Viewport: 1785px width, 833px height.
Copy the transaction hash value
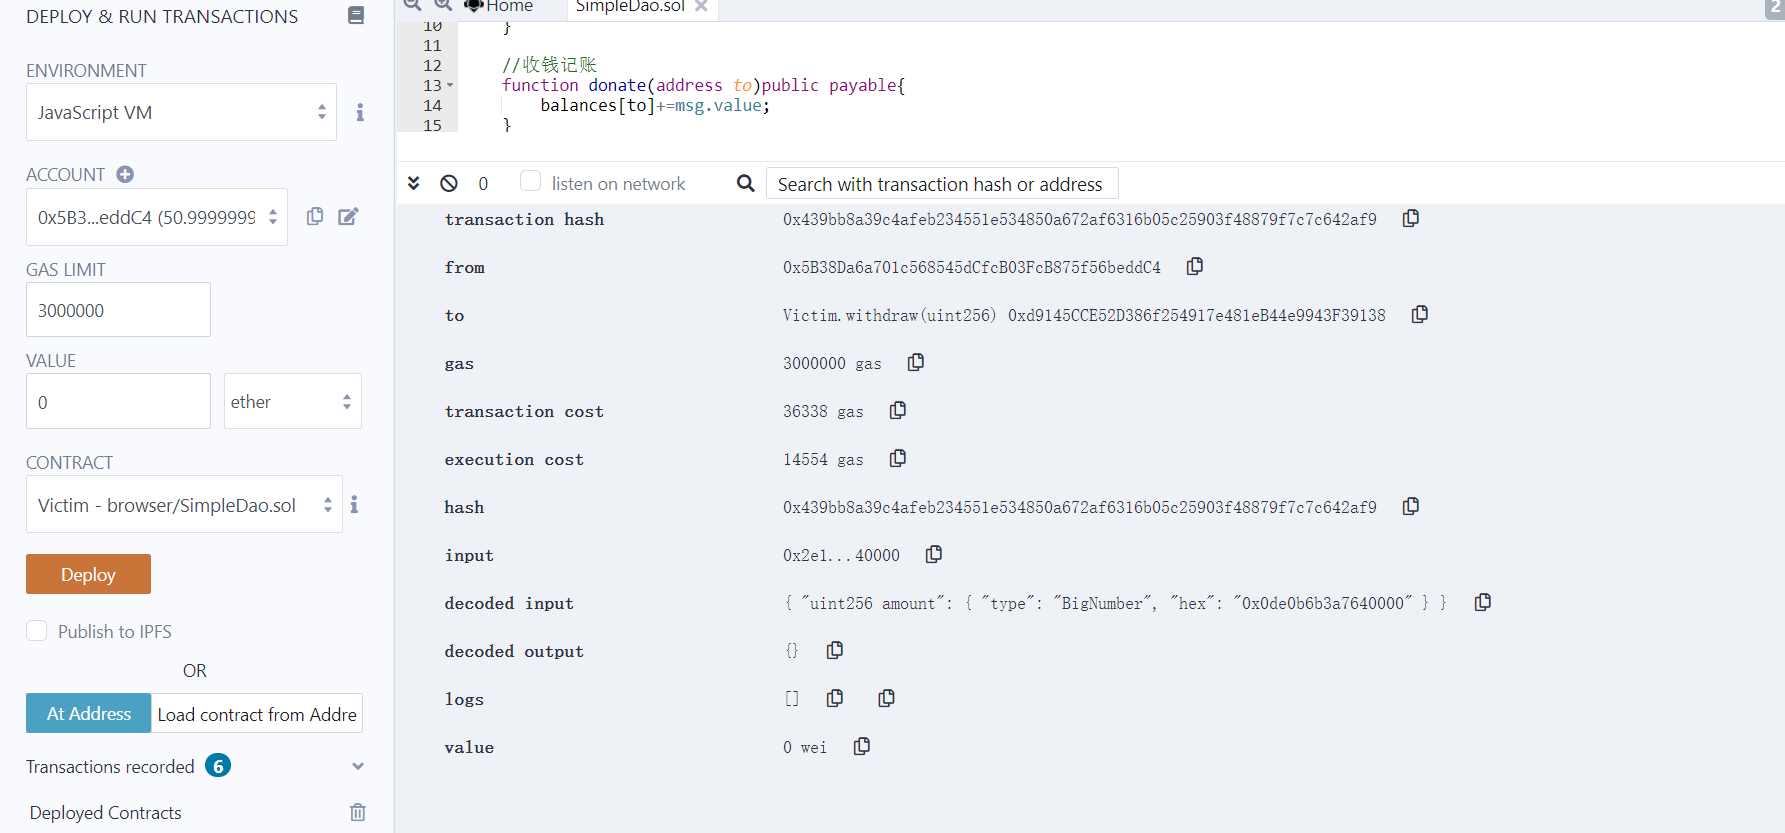point(1410,219)
